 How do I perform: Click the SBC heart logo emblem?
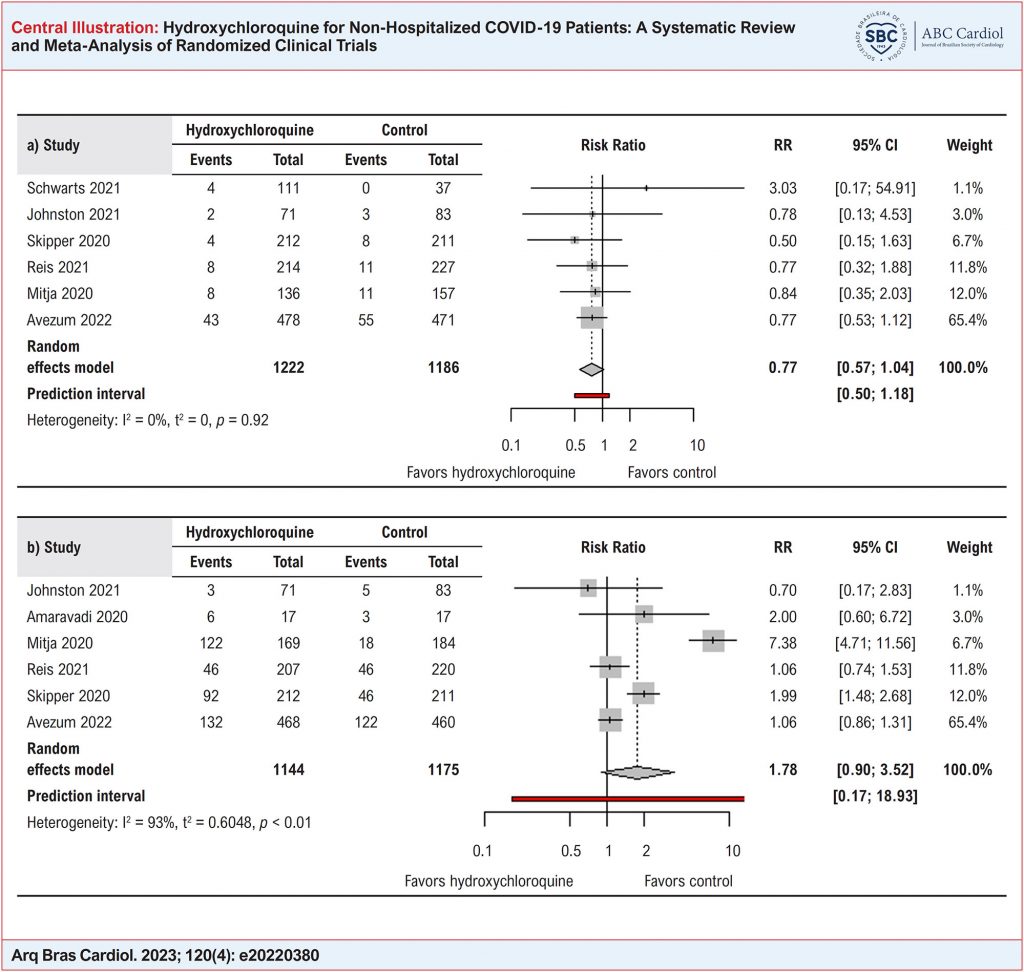coord(881,36)
